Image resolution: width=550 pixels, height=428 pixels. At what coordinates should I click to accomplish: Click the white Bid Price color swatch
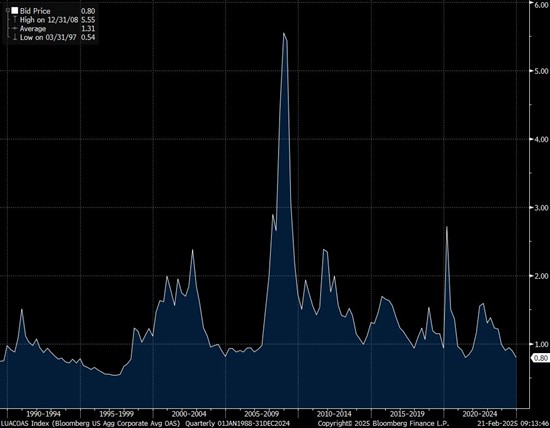click(14, 11)
